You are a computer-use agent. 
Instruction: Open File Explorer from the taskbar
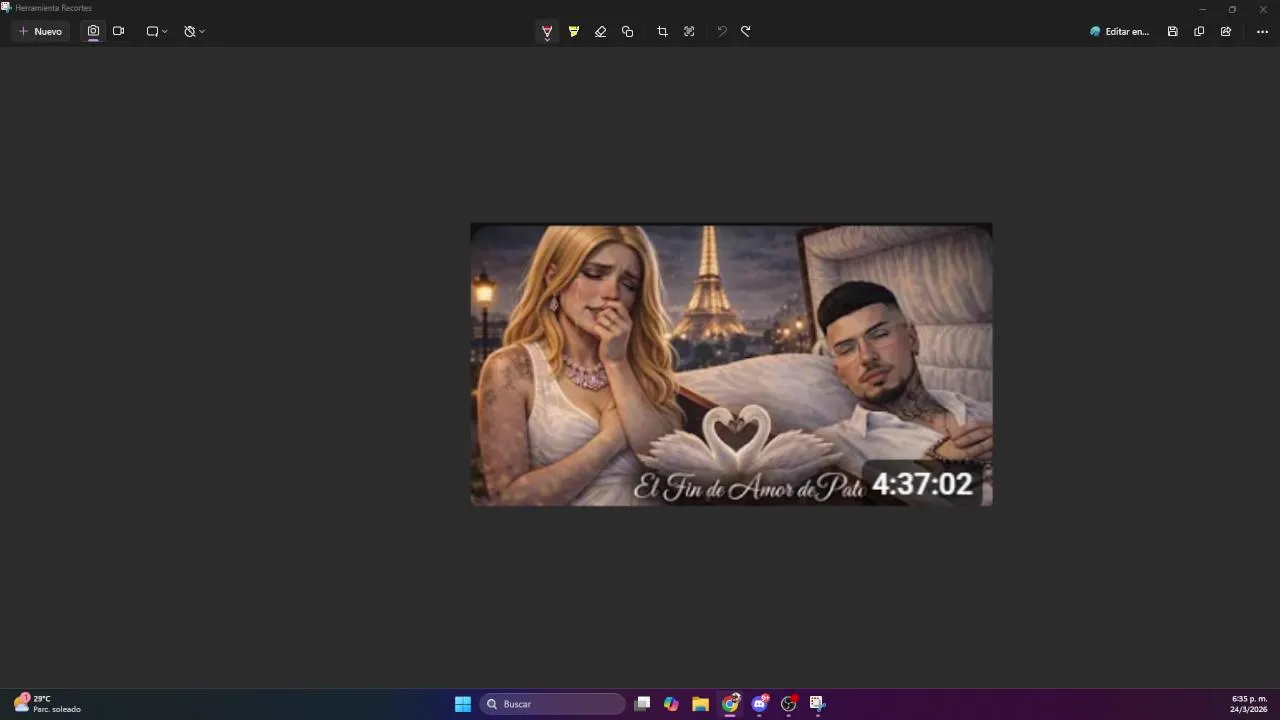700,704
